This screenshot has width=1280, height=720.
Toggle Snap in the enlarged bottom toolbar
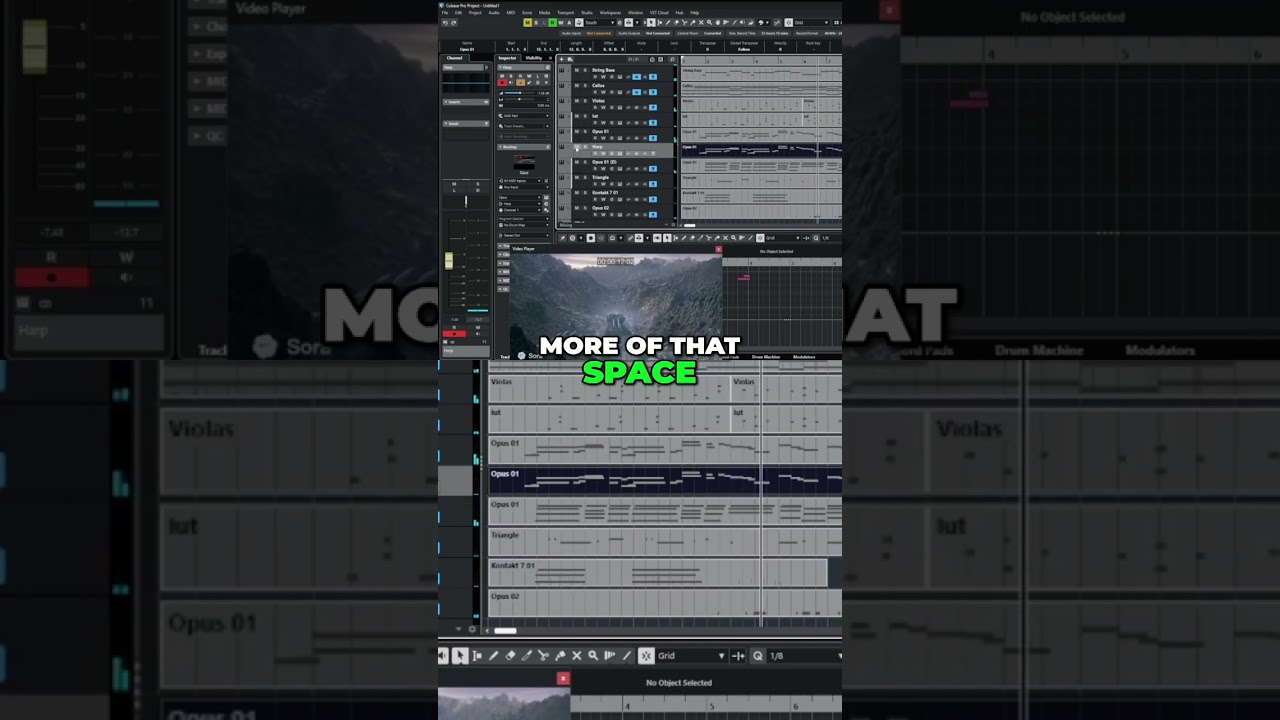pyautogui.click(x=646, y=656)
